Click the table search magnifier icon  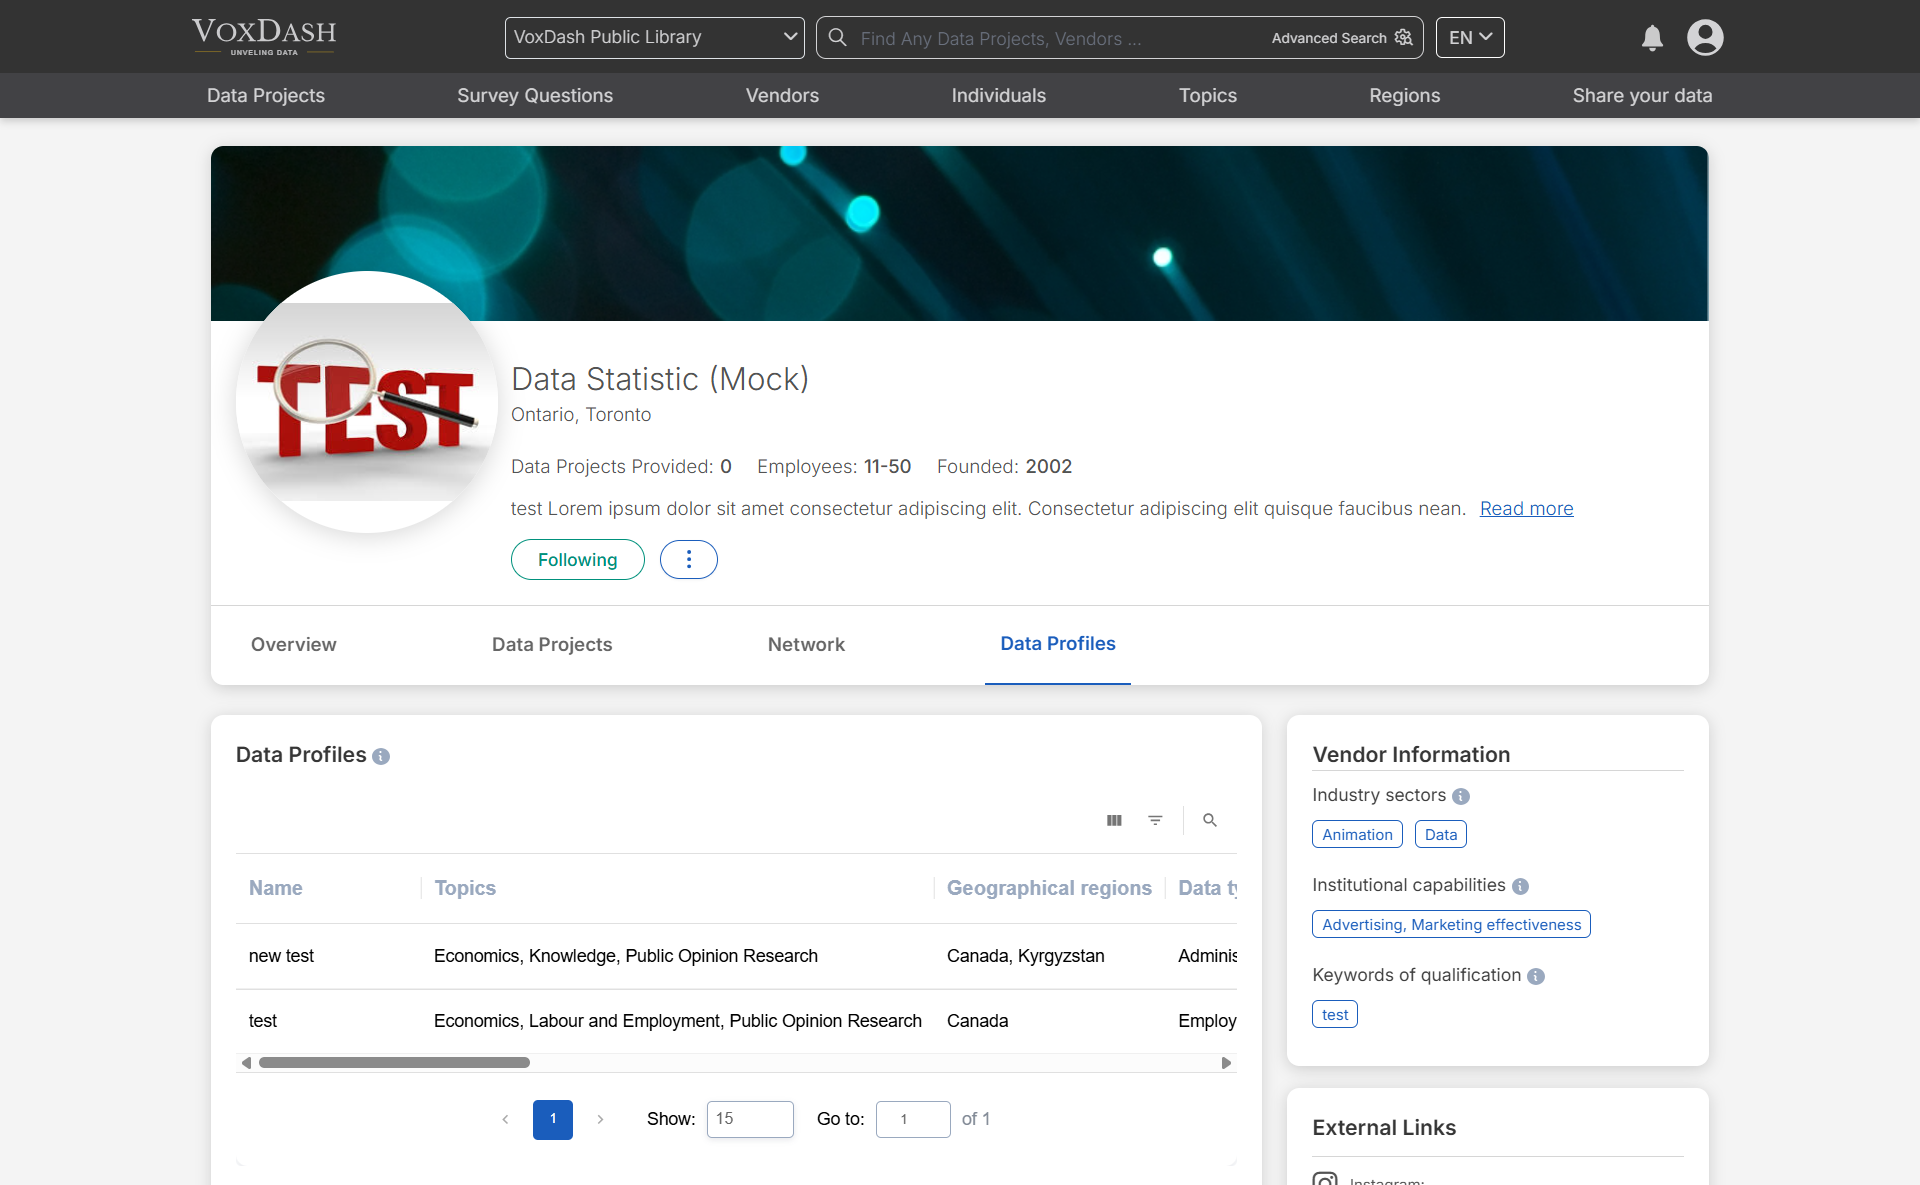1210,820
